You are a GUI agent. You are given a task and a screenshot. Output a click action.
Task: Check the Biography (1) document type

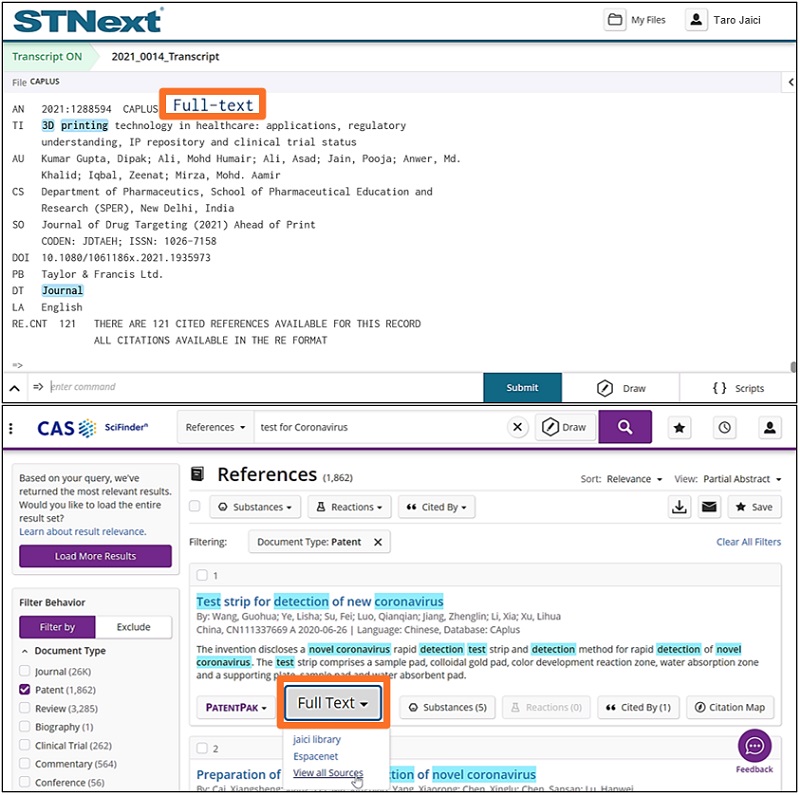(x=24, y=726)
